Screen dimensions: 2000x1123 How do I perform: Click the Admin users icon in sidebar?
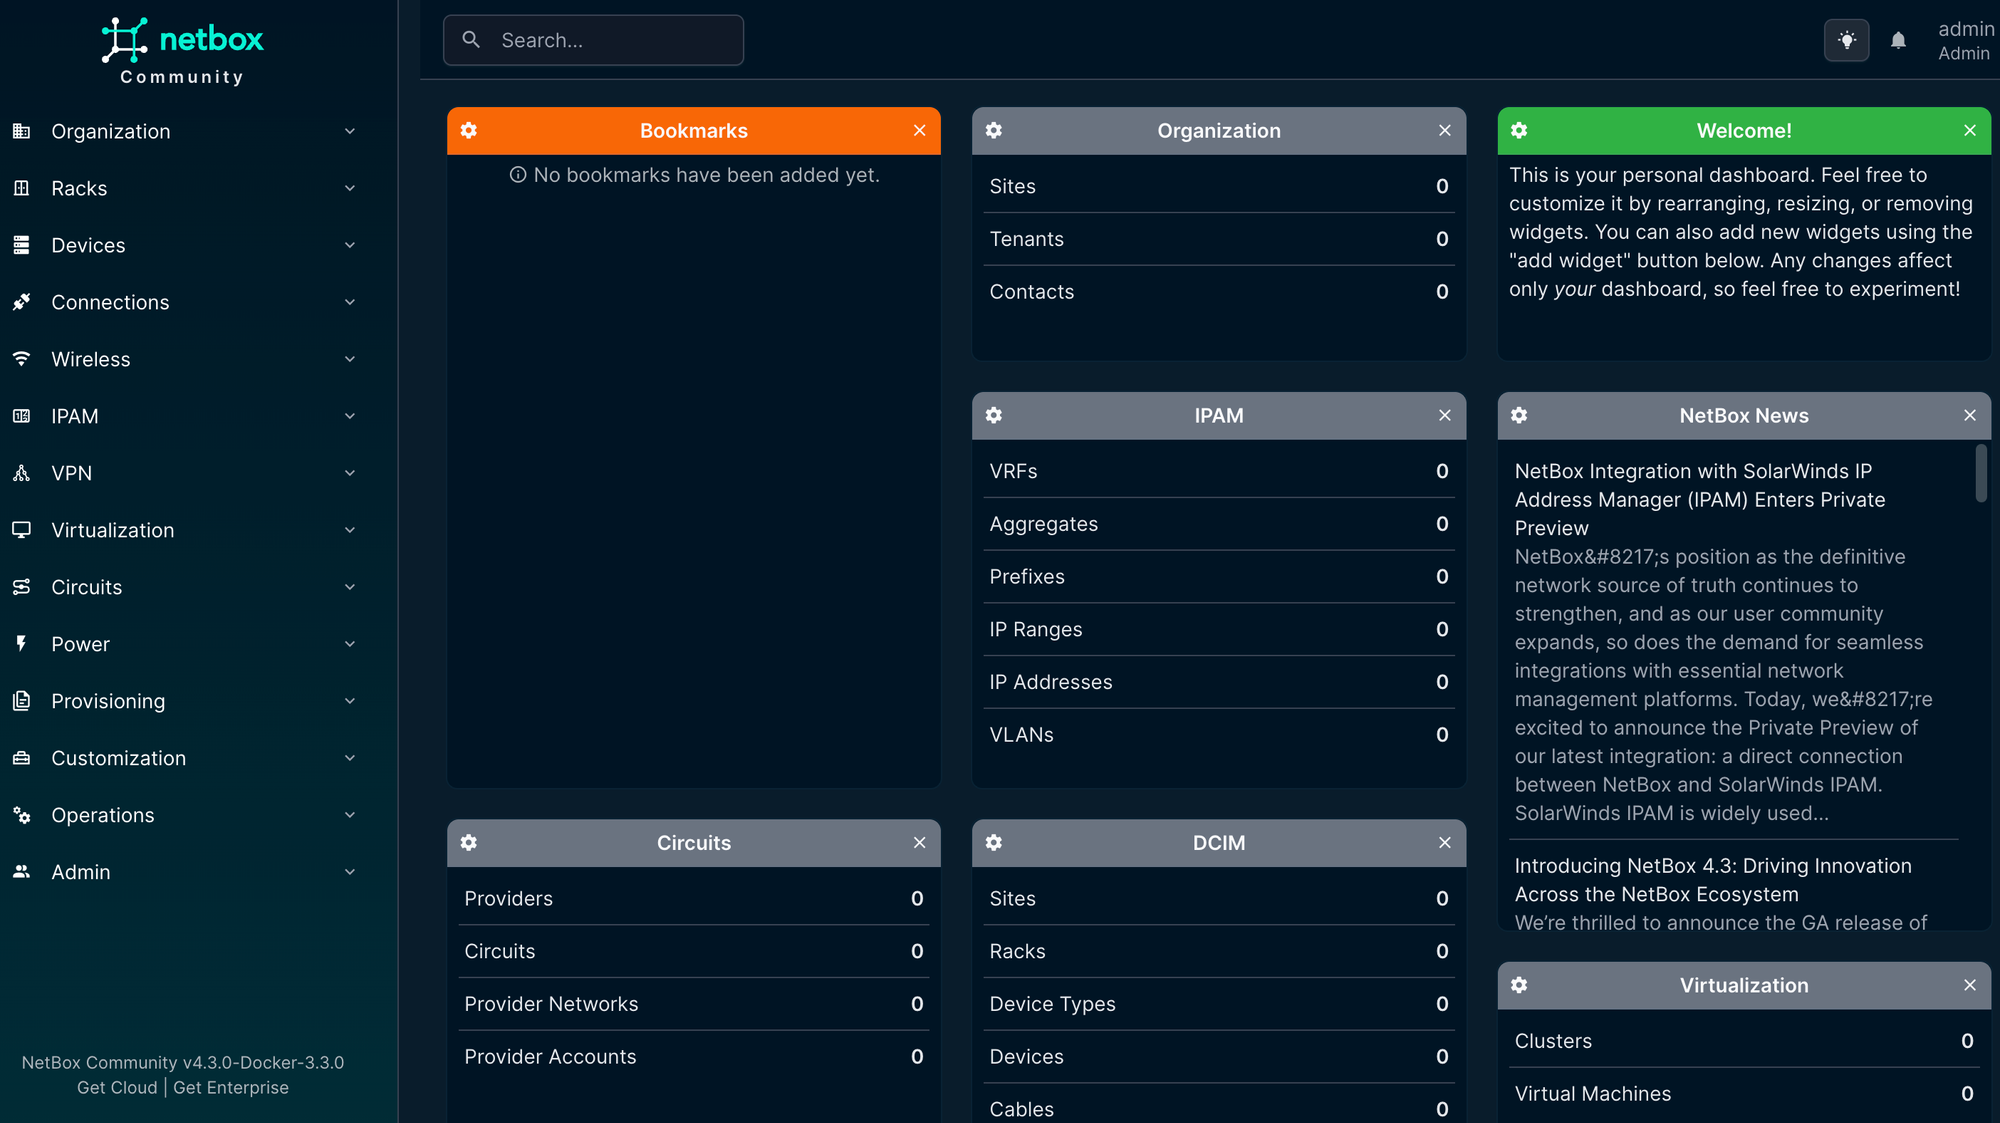21,872
